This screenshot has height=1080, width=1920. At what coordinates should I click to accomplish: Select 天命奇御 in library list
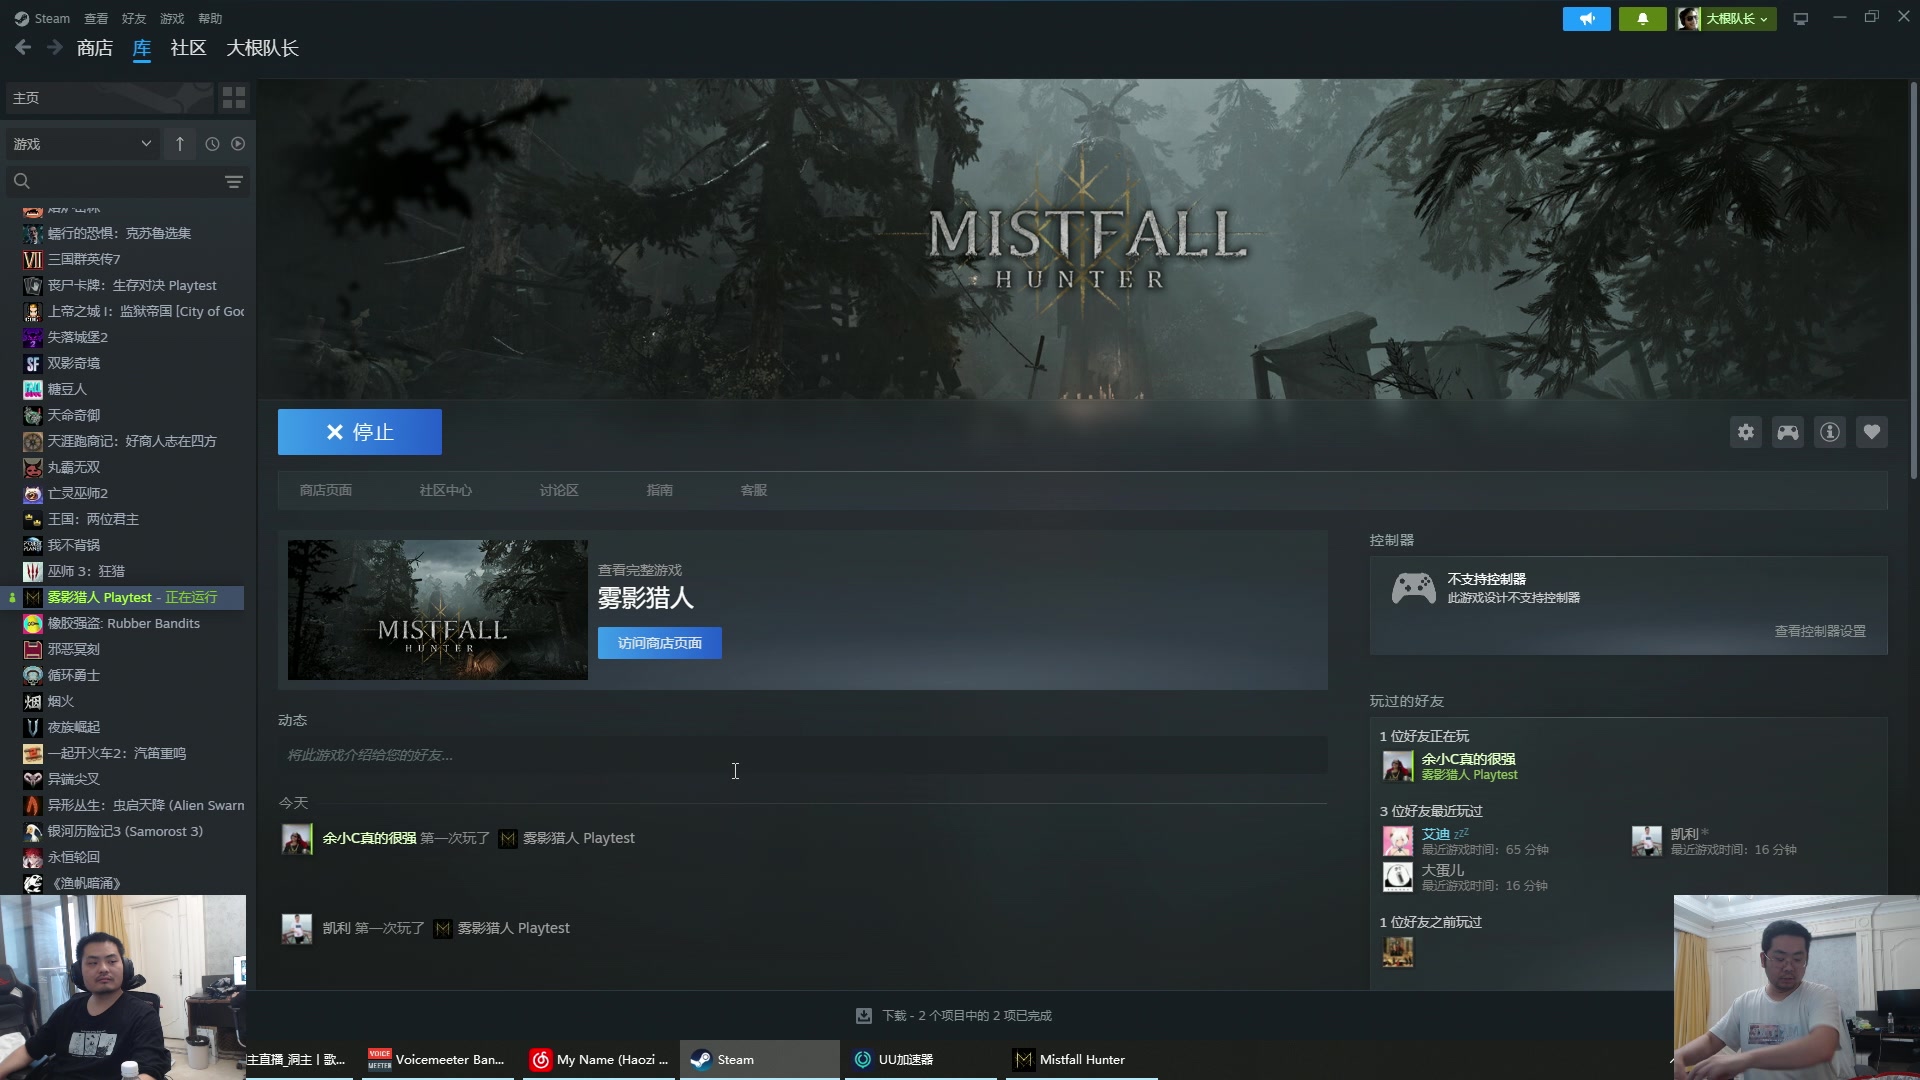pos(124,415)
